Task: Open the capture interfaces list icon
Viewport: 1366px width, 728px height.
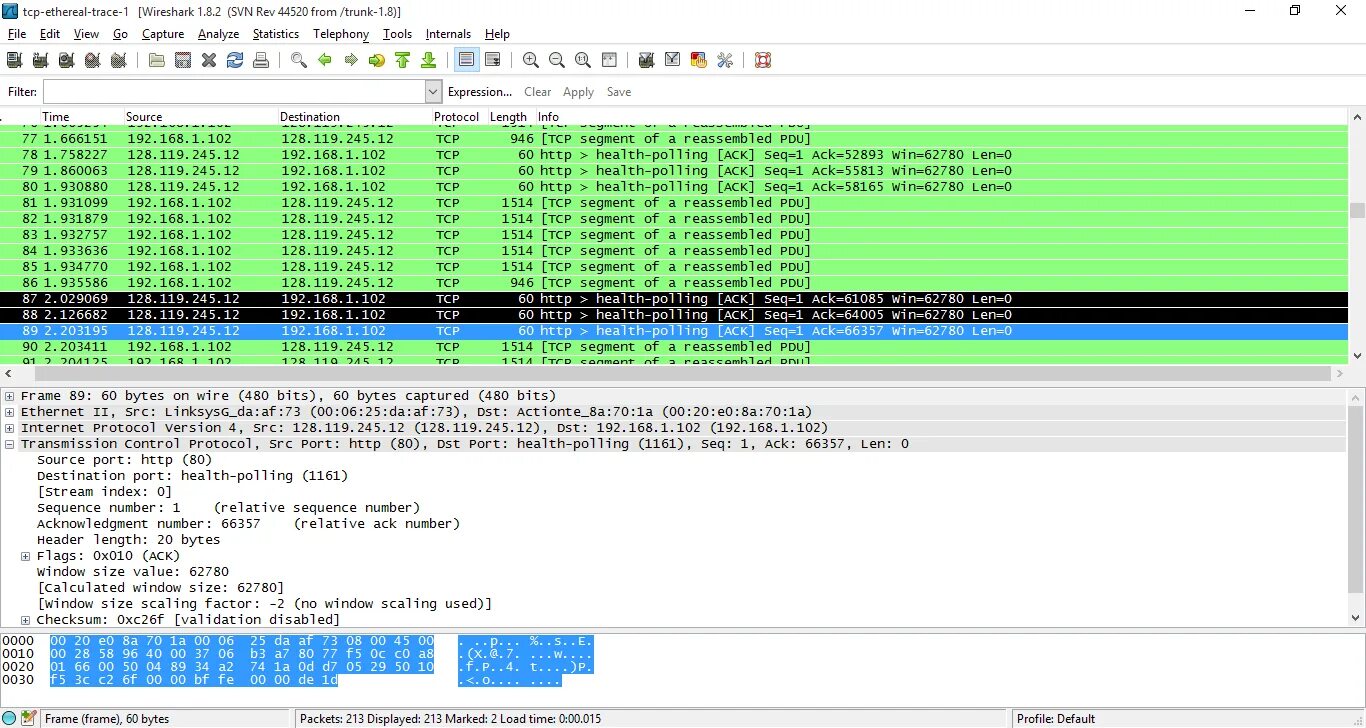Action: tap(15, 60)
